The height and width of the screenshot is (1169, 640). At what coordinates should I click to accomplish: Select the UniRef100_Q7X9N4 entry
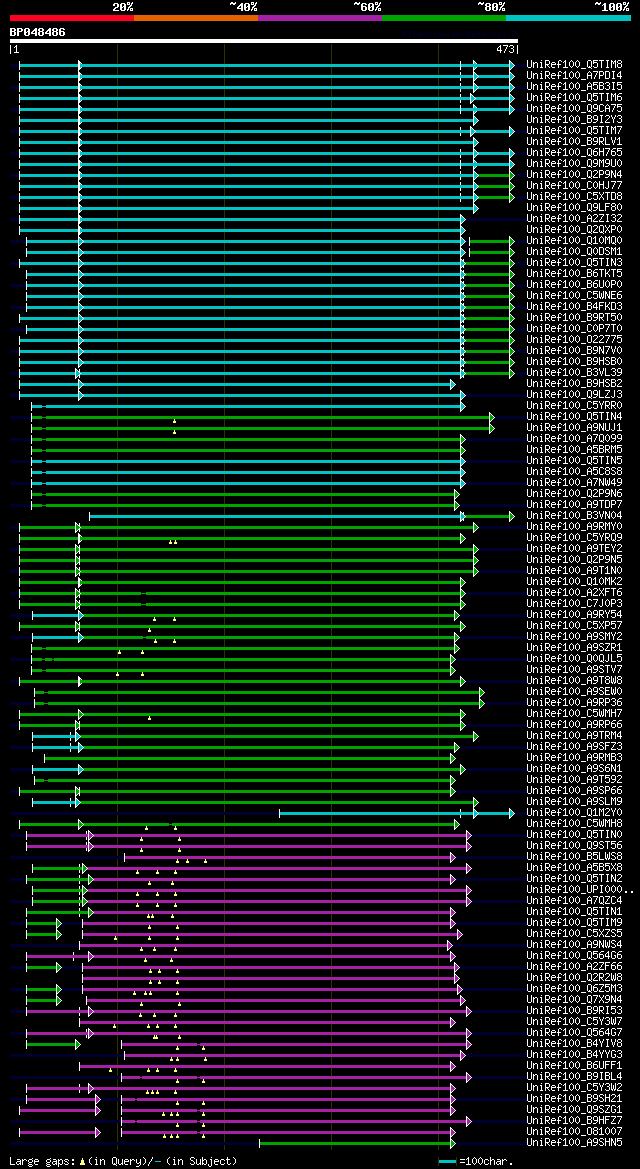[x=574, y=999]
